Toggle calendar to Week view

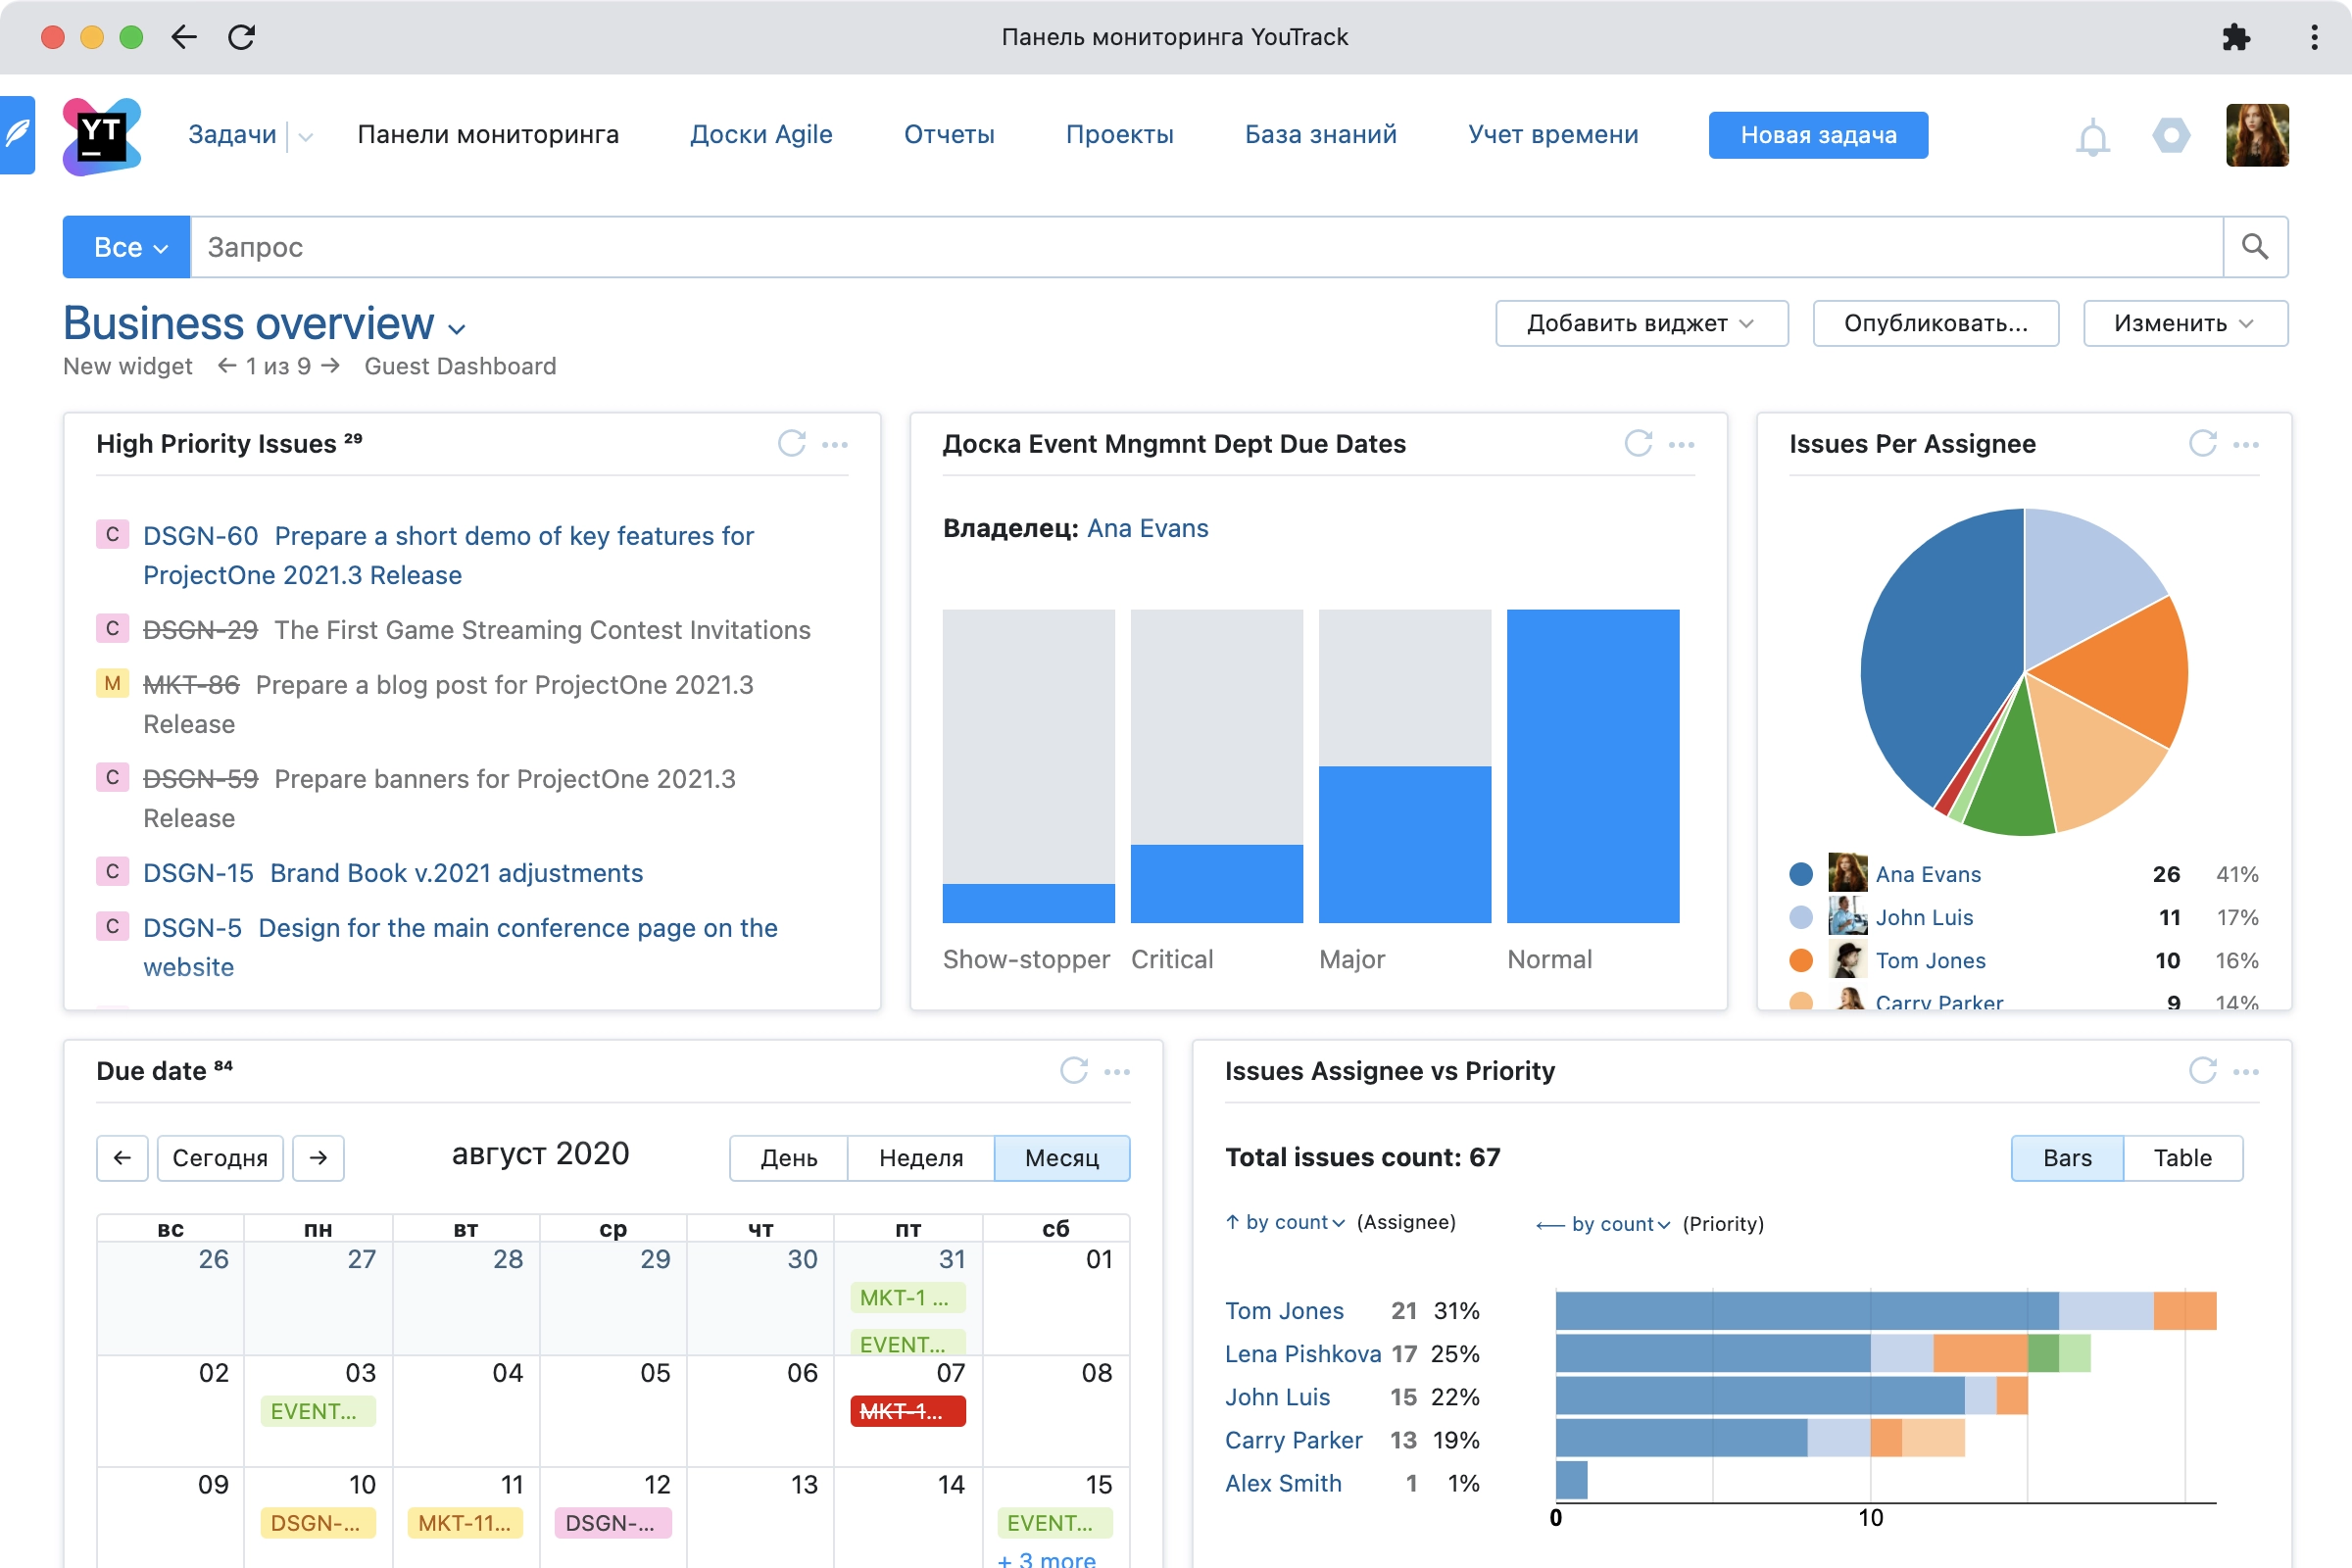(920, 1156)
